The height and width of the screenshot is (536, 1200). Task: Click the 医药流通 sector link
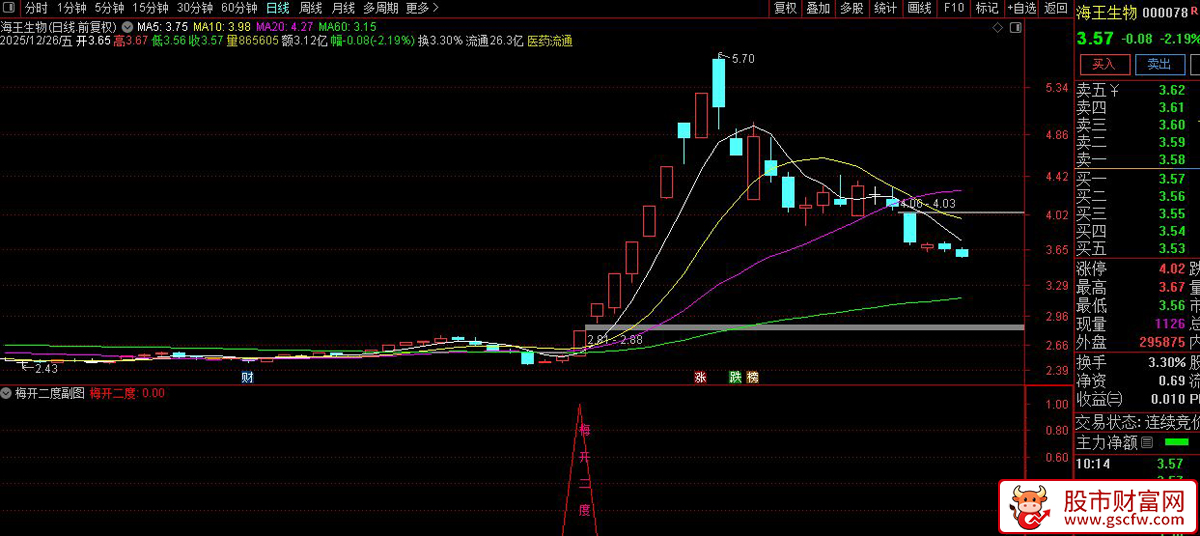point(550,41)
